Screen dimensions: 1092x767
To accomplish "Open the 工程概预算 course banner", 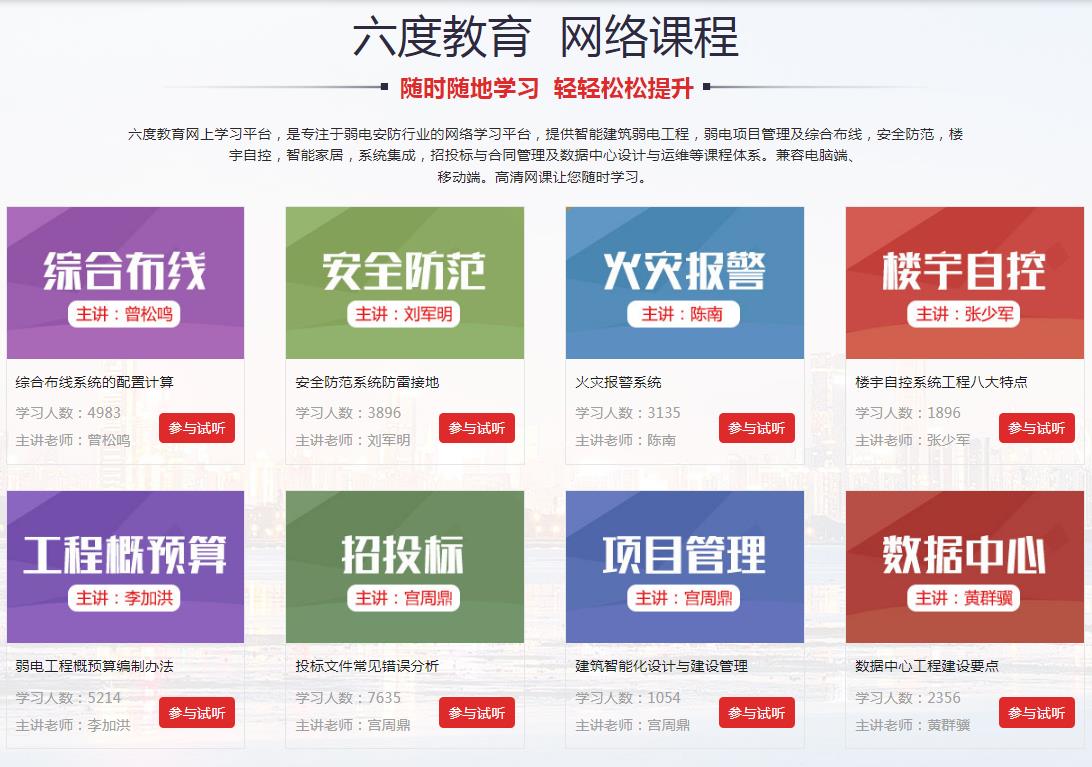I will (125, 567).
